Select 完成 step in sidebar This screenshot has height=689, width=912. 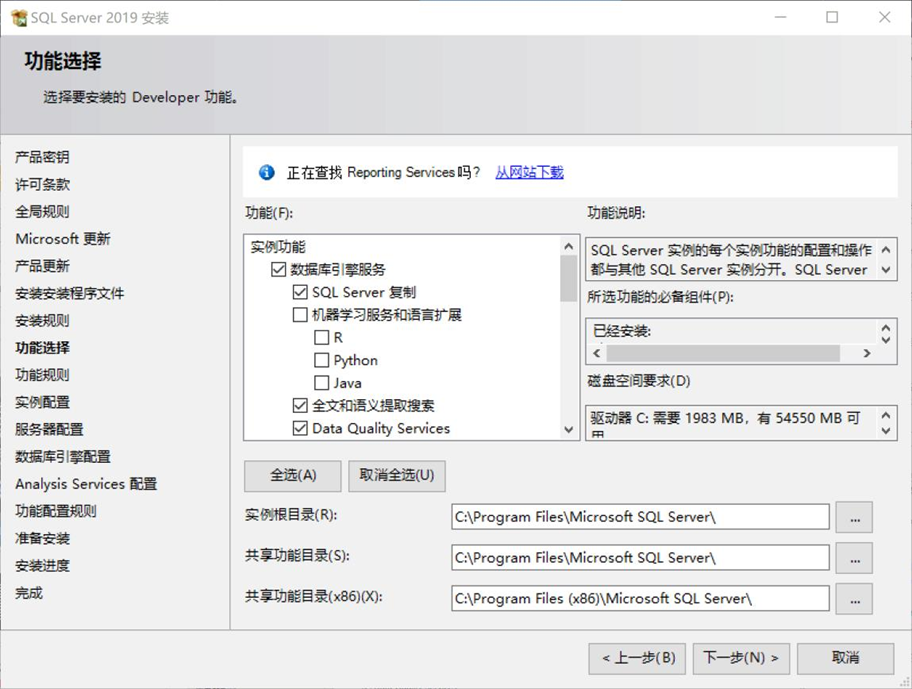[x=28, y=593]
